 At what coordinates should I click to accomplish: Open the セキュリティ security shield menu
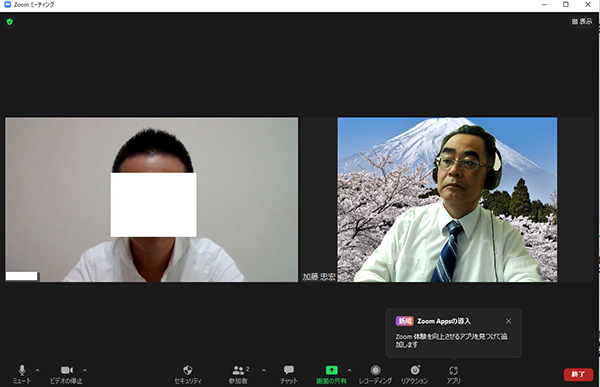point(188,374)
